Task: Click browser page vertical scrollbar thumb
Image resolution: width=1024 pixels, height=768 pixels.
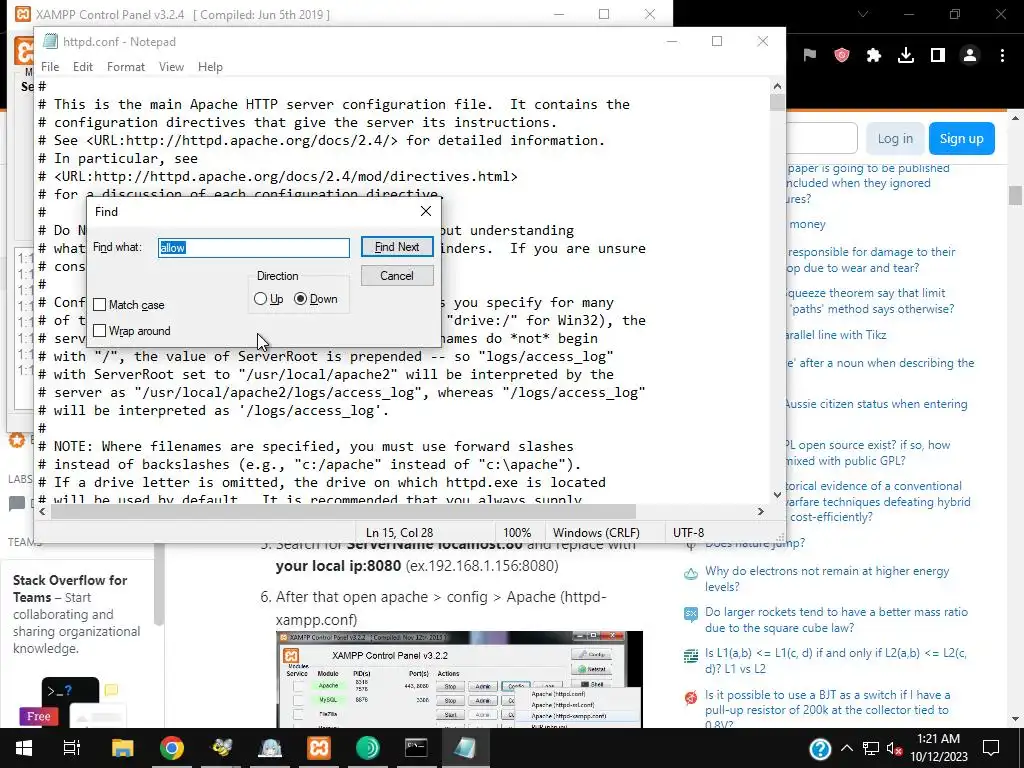Action: pos(1015,195)
